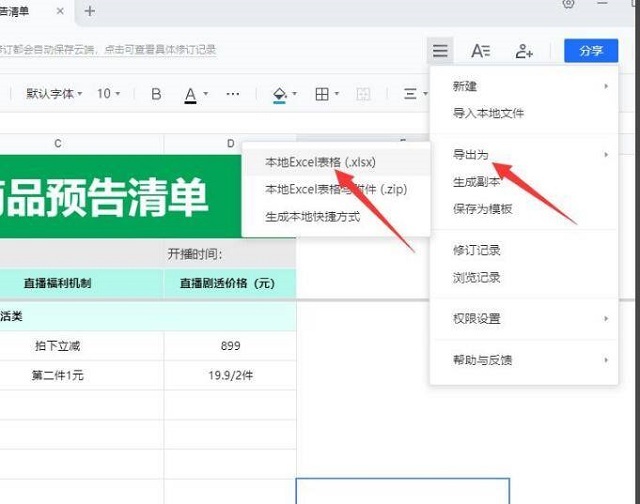Click the borders grid icon
Image resolution: width=640 pixels, height=504 pixels.
point(322,94)
